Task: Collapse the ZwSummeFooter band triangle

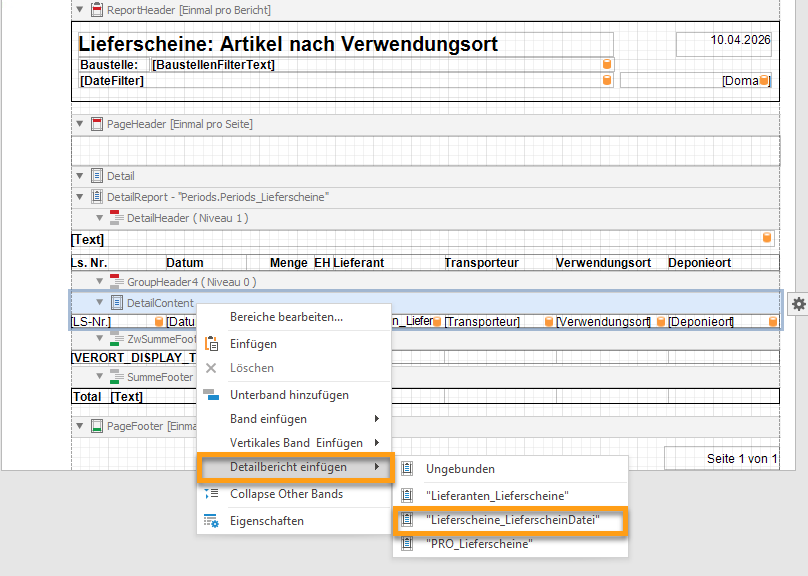Action: pyautogui.click(x=100, y=338)
